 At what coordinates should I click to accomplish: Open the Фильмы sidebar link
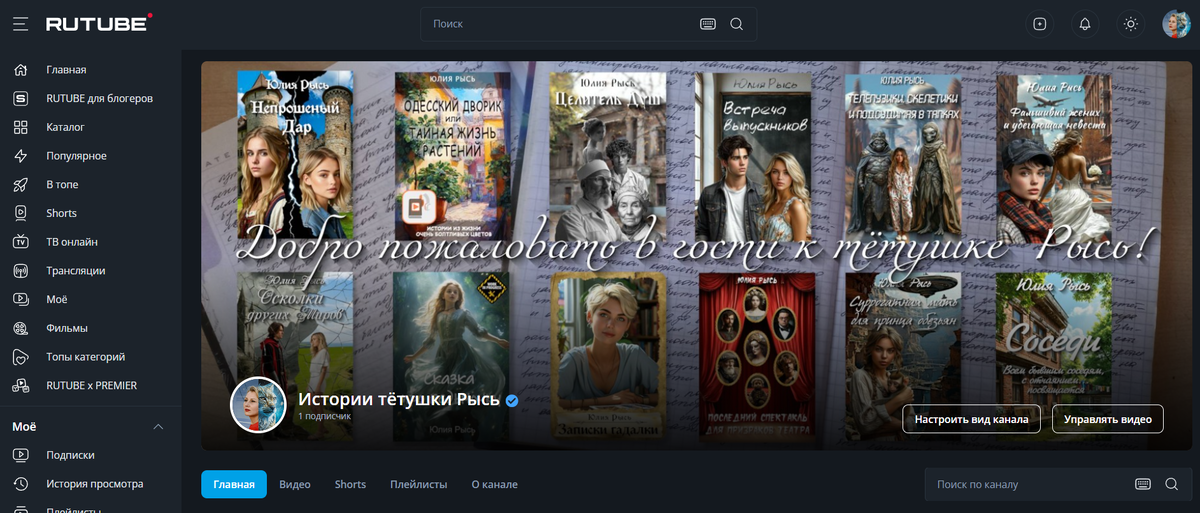click(67, 328)
